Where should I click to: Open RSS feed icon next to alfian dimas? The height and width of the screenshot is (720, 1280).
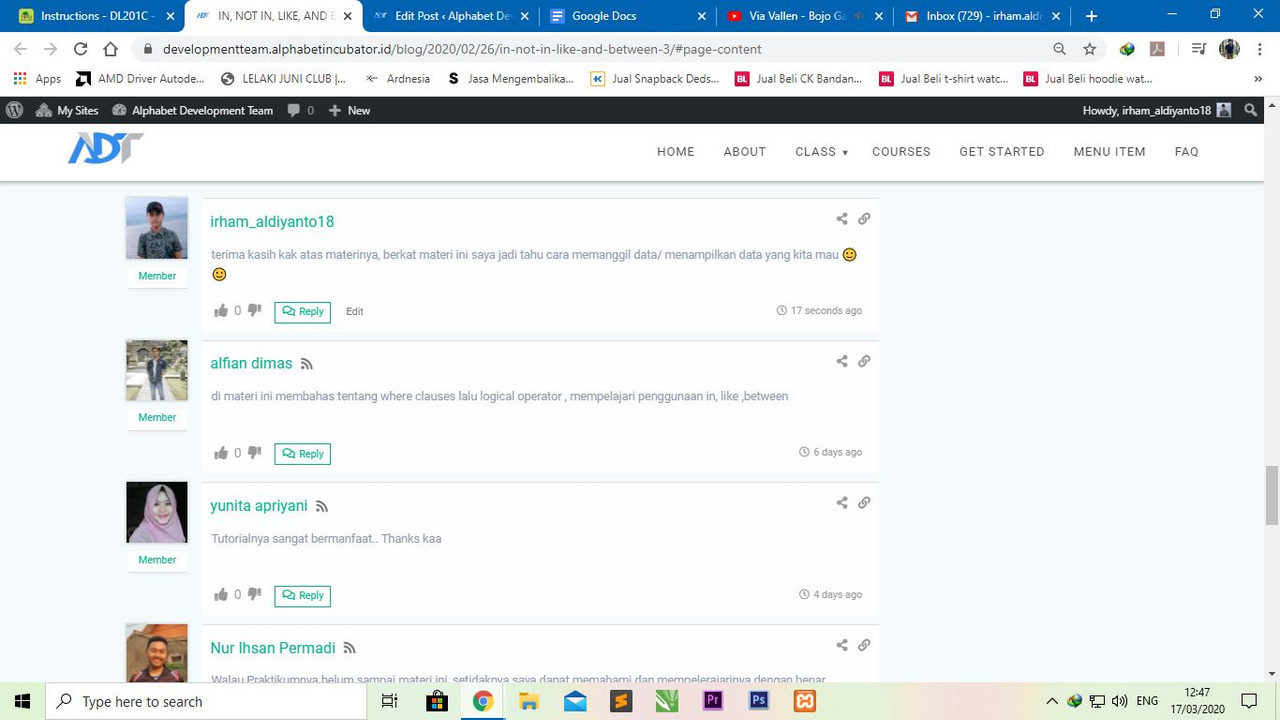pos(307,364)
